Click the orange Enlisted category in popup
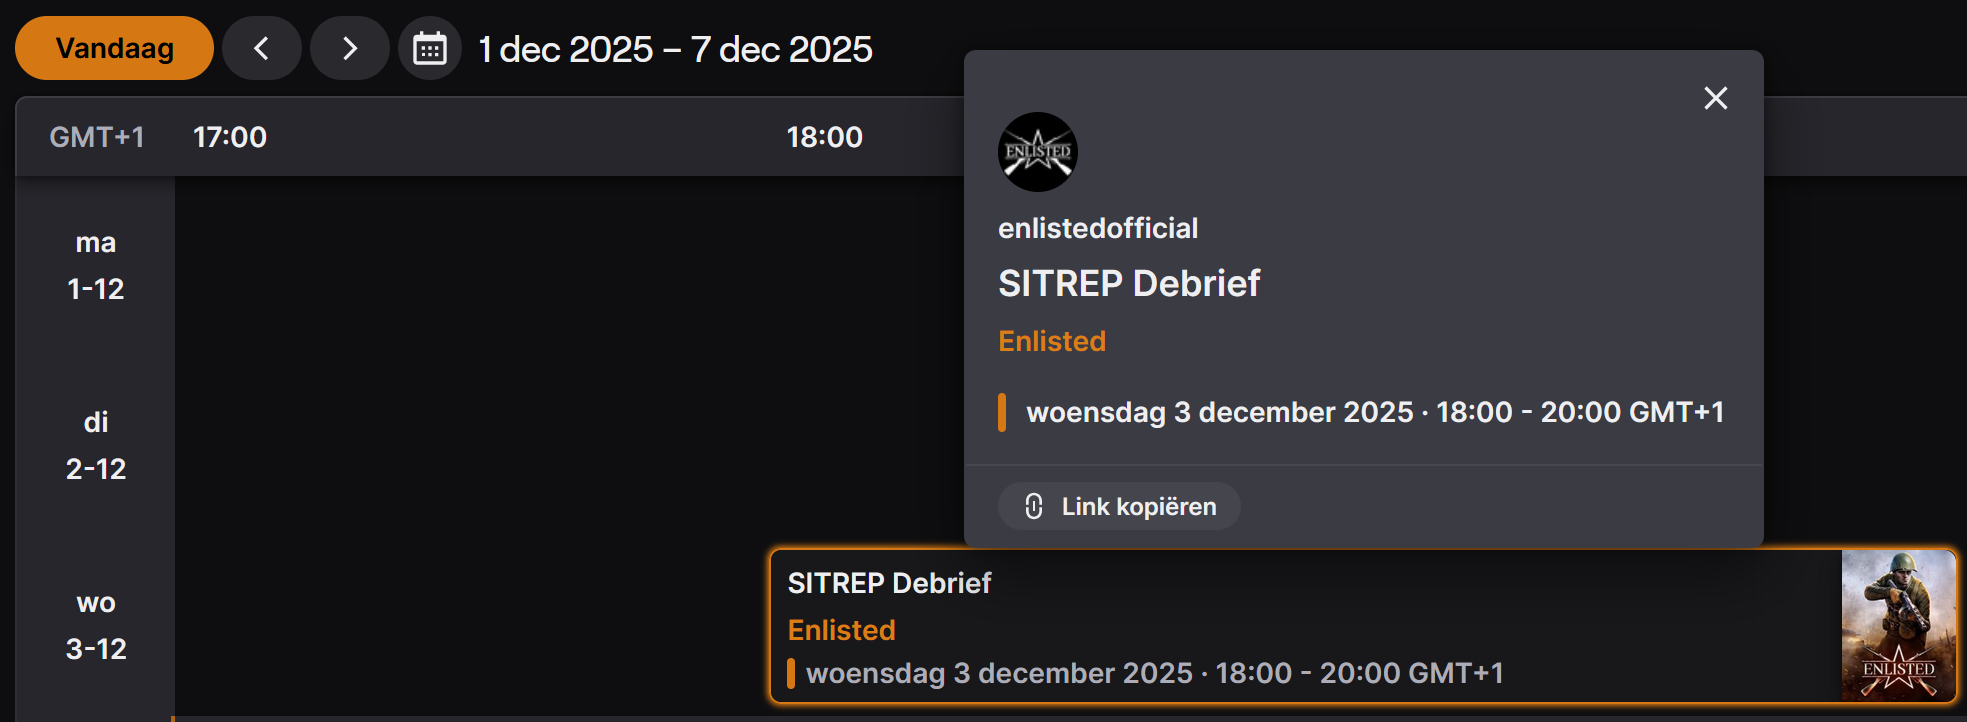The image size is (1967, 722). (1051, 342)
